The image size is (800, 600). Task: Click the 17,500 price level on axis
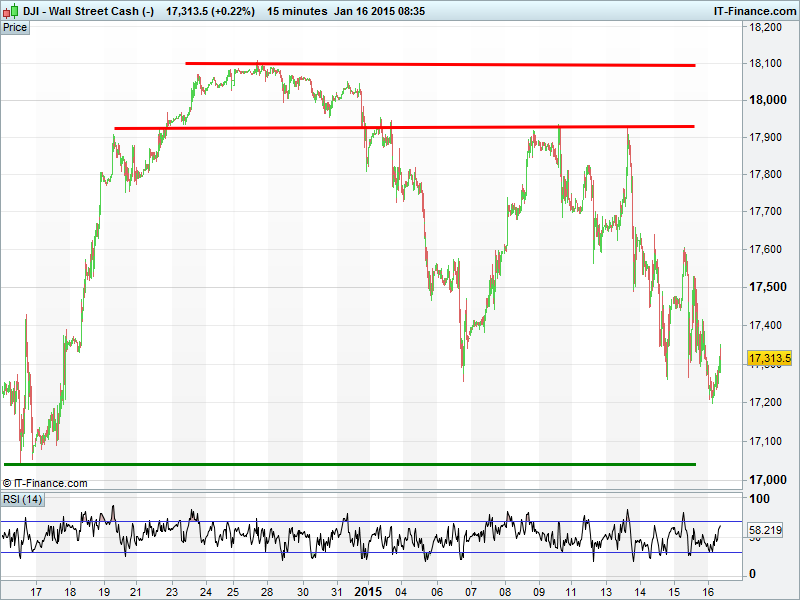click(x=767, y=287)
